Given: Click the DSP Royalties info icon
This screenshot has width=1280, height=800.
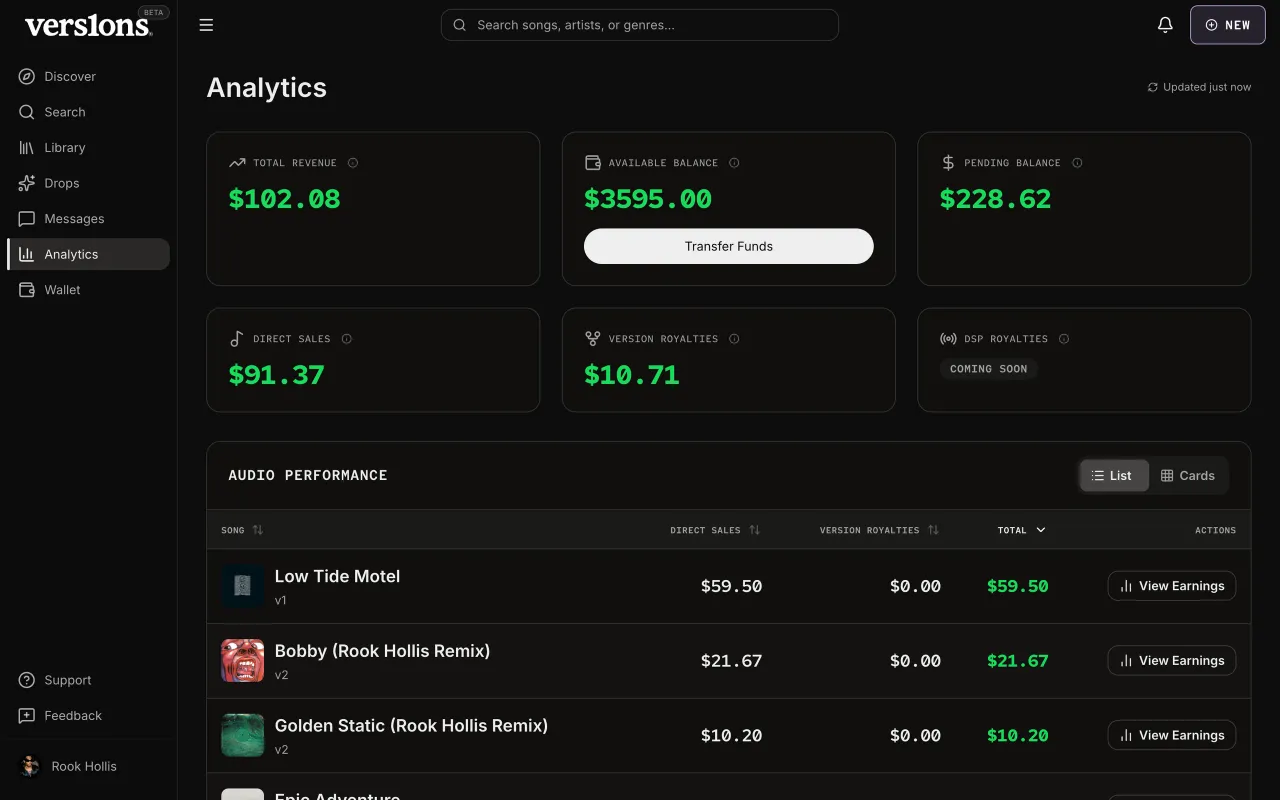Looking at the screenshot, I should 1064,339.
